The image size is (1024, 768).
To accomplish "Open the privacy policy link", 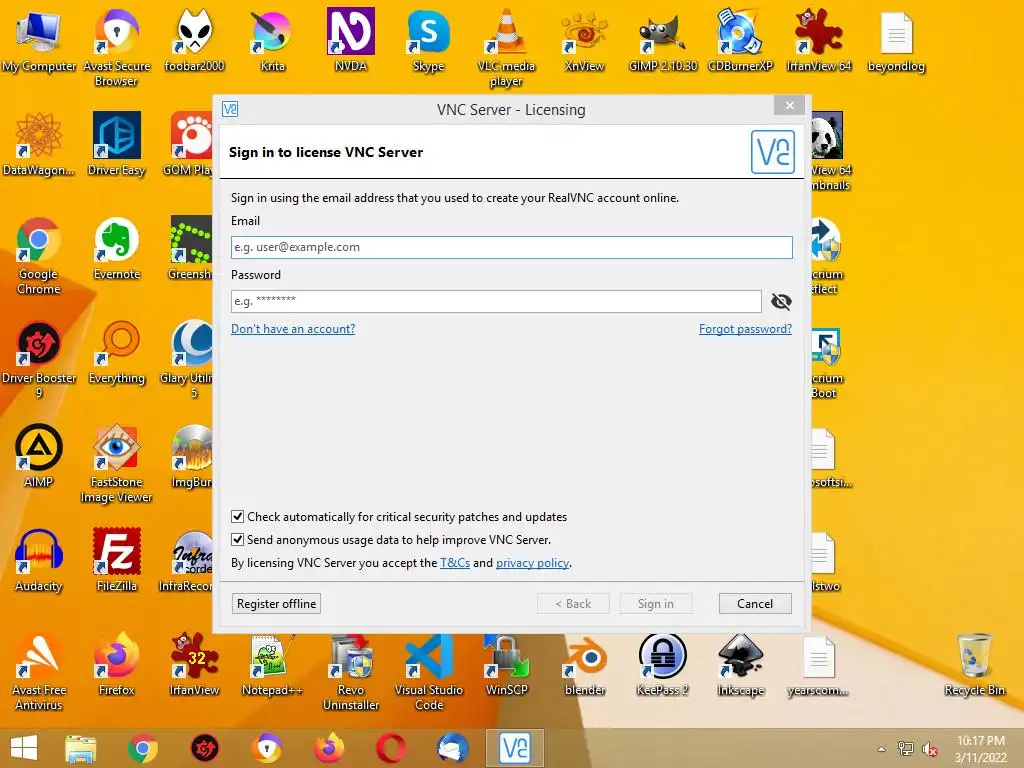I will 532,562.
